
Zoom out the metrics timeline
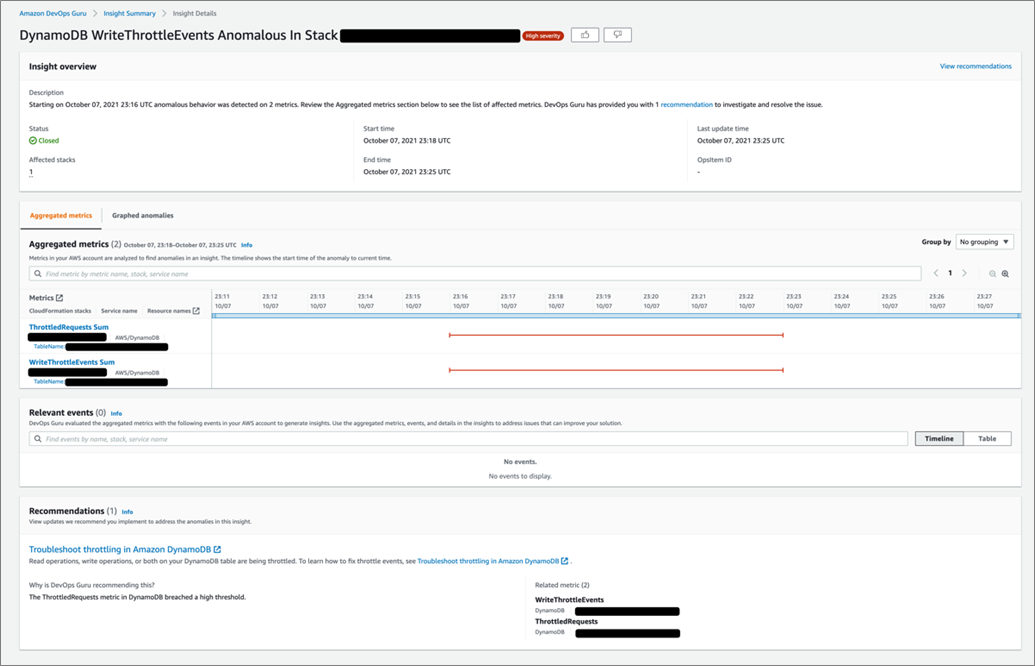992,273
